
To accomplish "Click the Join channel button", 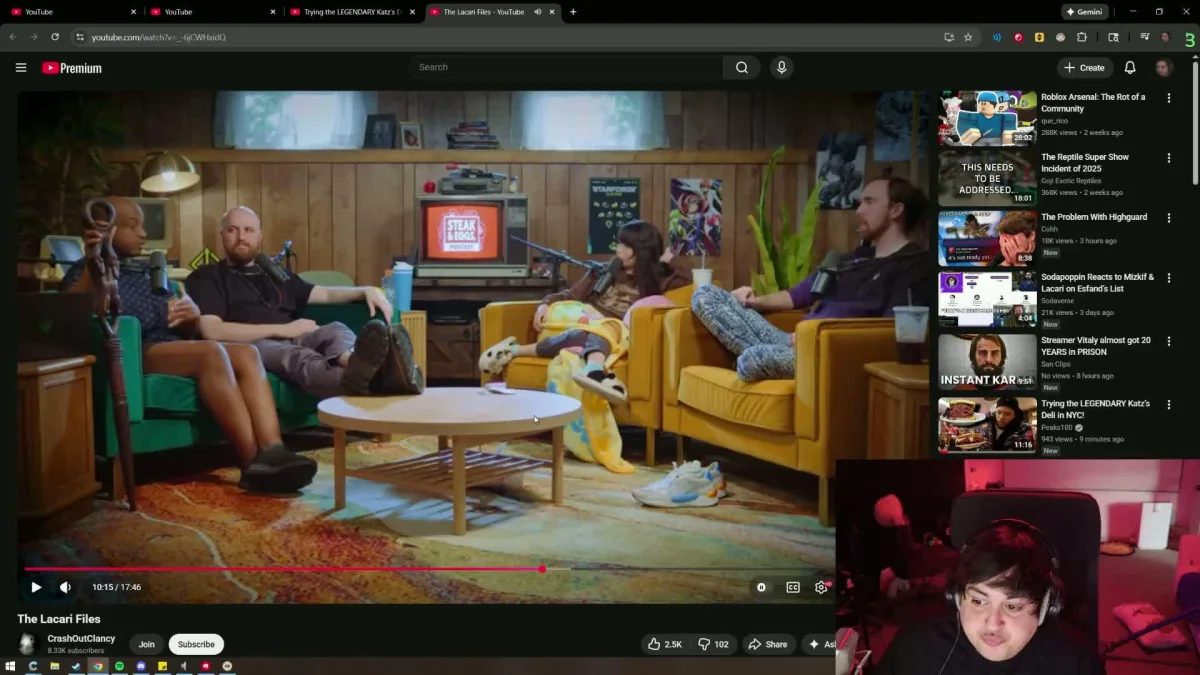I will pos(147,644).
